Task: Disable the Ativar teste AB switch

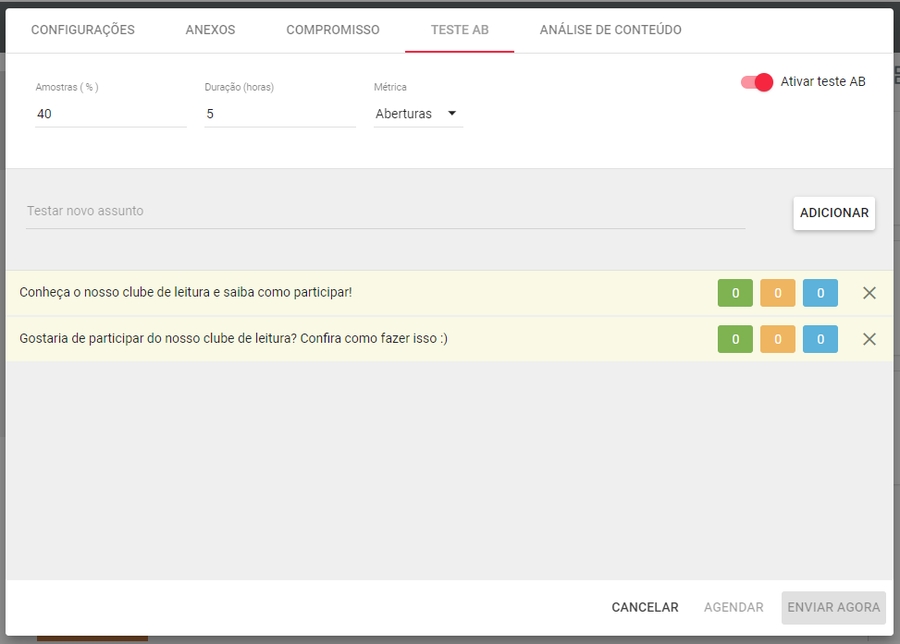Action: 757,82
